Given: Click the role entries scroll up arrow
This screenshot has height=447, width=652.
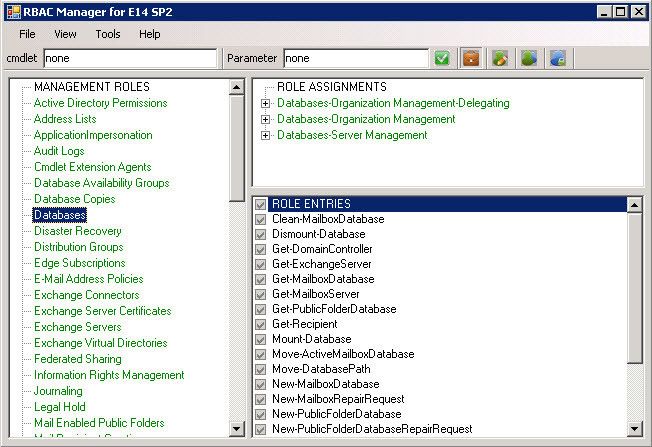Looking at the screenshot, I should coord(635,204).
